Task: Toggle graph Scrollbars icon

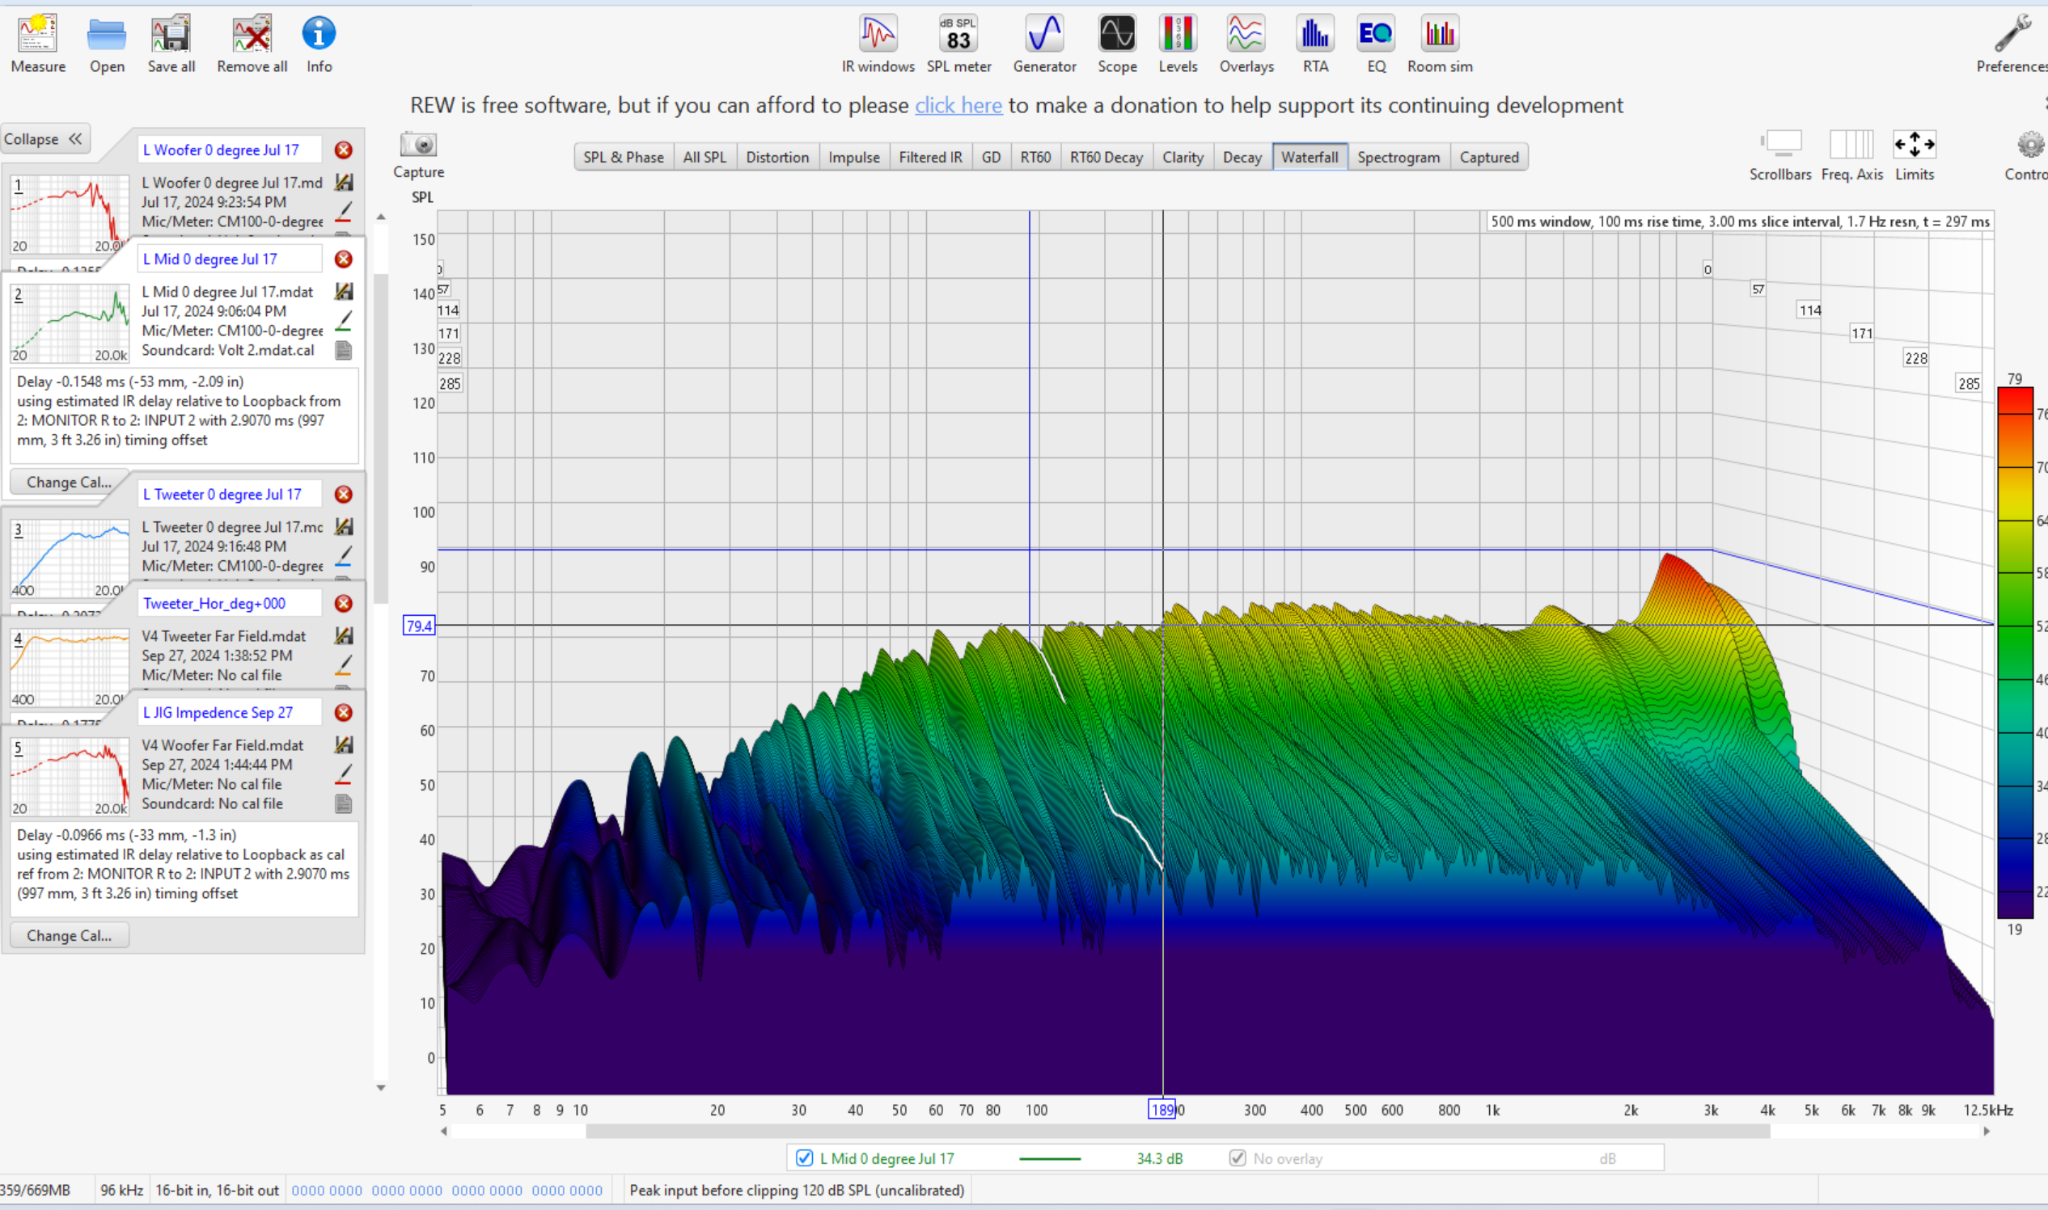Action: [1780, 144]
